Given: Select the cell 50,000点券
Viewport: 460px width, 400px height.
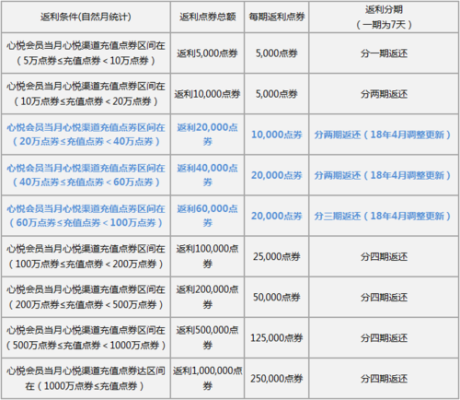Looking at the screenshot, I should [x=277, y=297].
